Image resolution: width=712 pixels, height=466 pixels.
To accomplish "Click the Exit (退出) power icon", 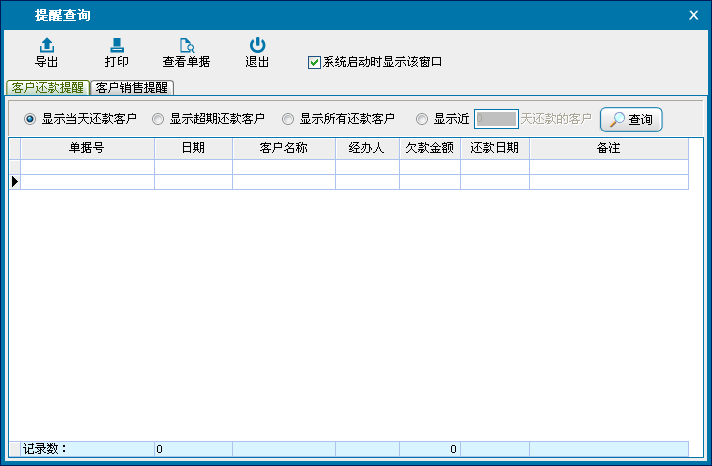I will click(257, 45).
